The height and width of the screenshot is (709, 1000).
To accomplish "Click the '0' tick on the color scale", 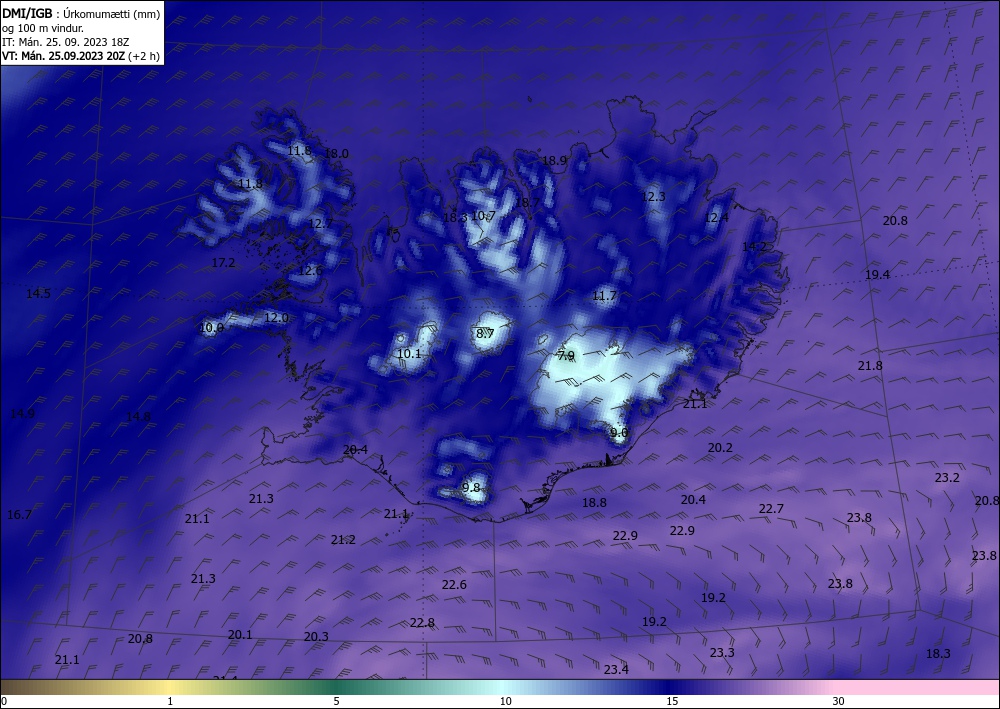I will (4, 701).
